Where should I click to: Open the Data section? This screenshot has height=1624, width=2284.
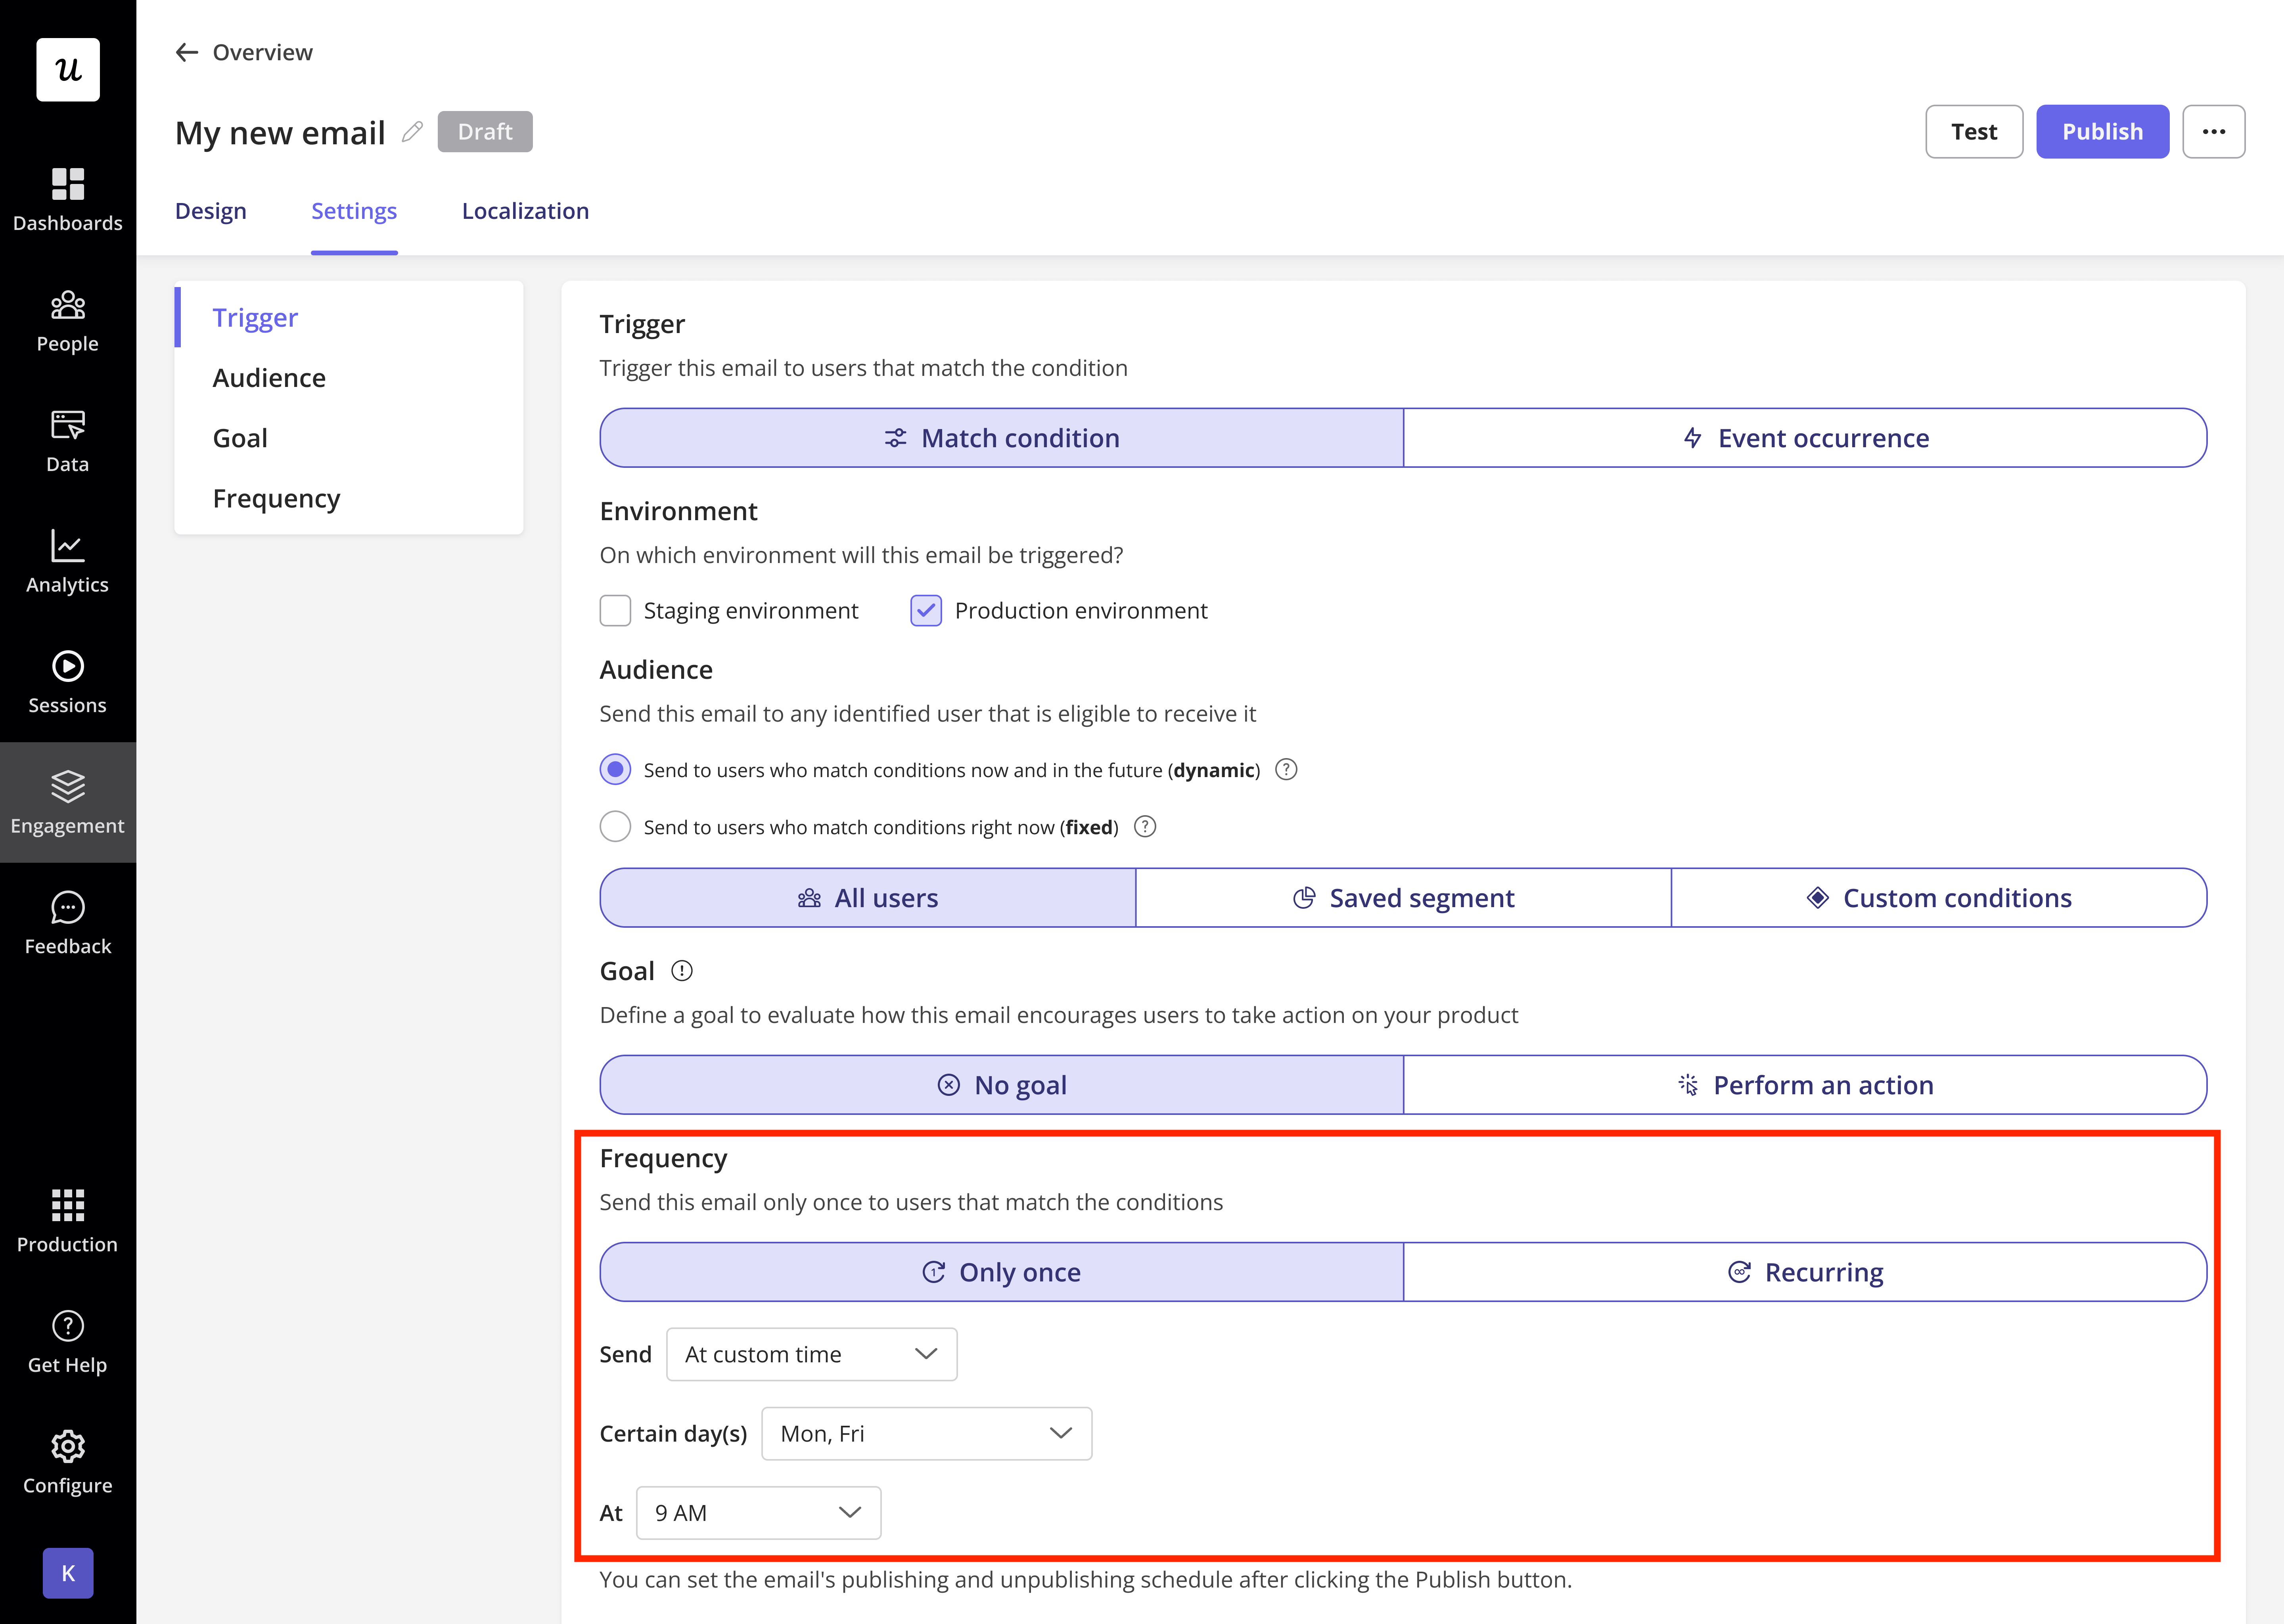[x=68, y=441]
